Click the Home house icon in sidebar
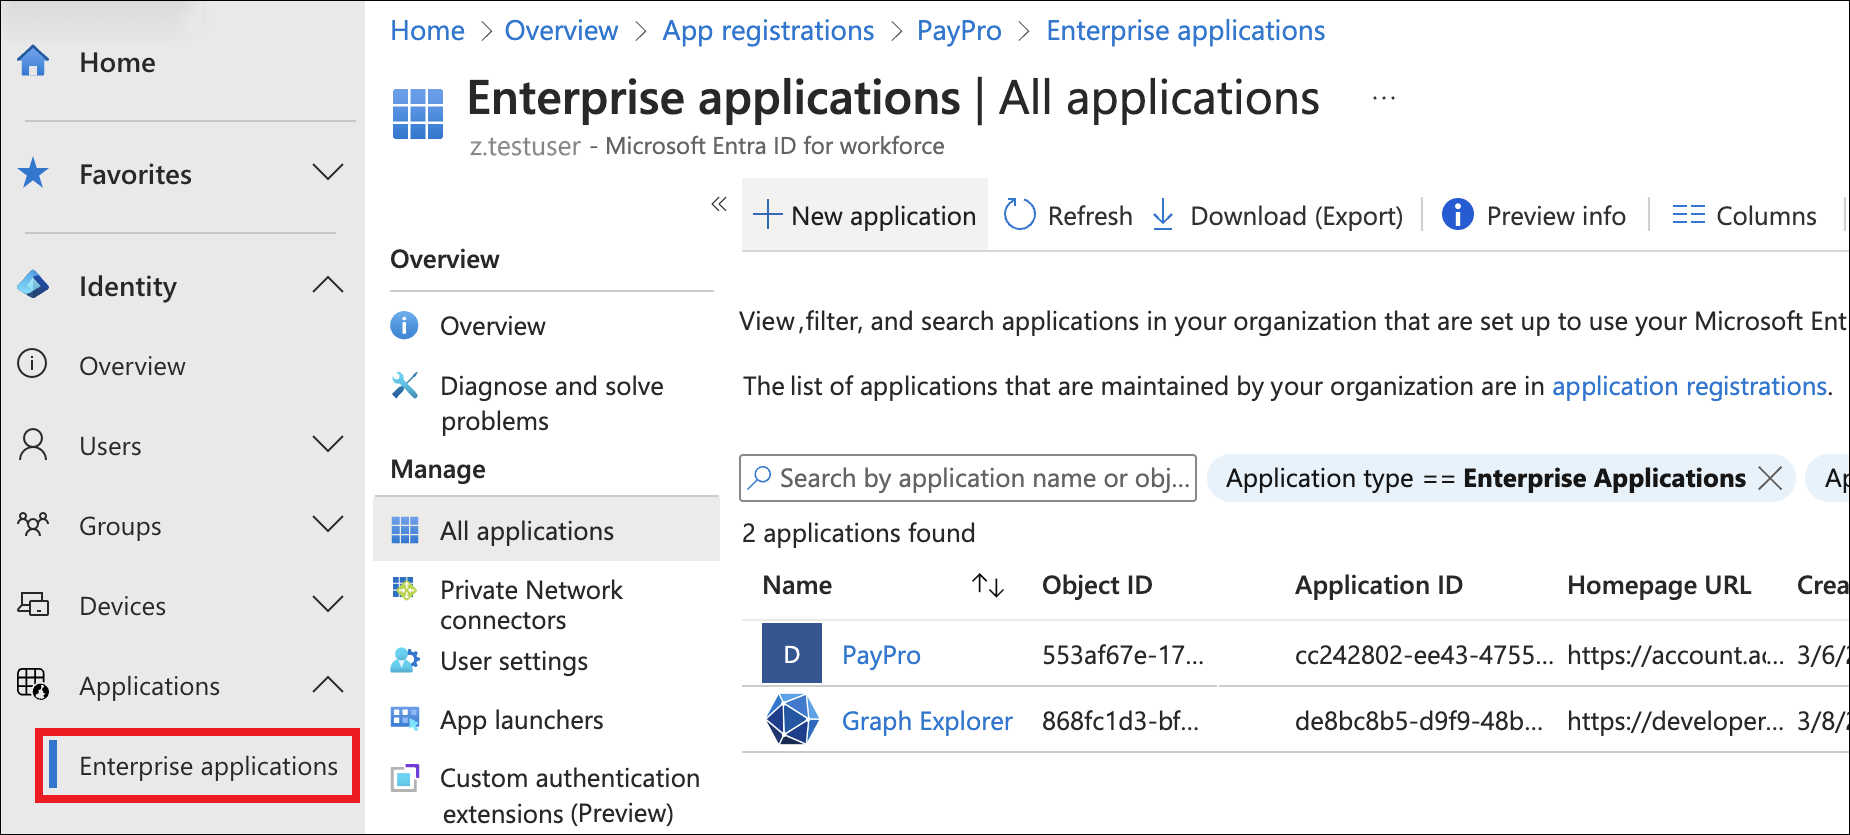 point(33,61)
